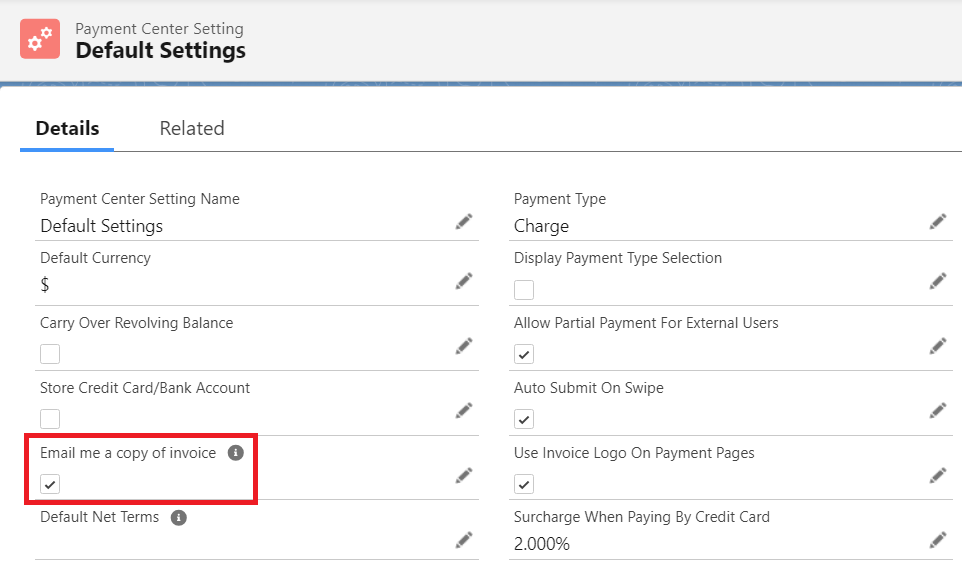Edit the Auto Submit On Swipe setting
The height and width of the screenshot is (565, 962).
(937, 410)
